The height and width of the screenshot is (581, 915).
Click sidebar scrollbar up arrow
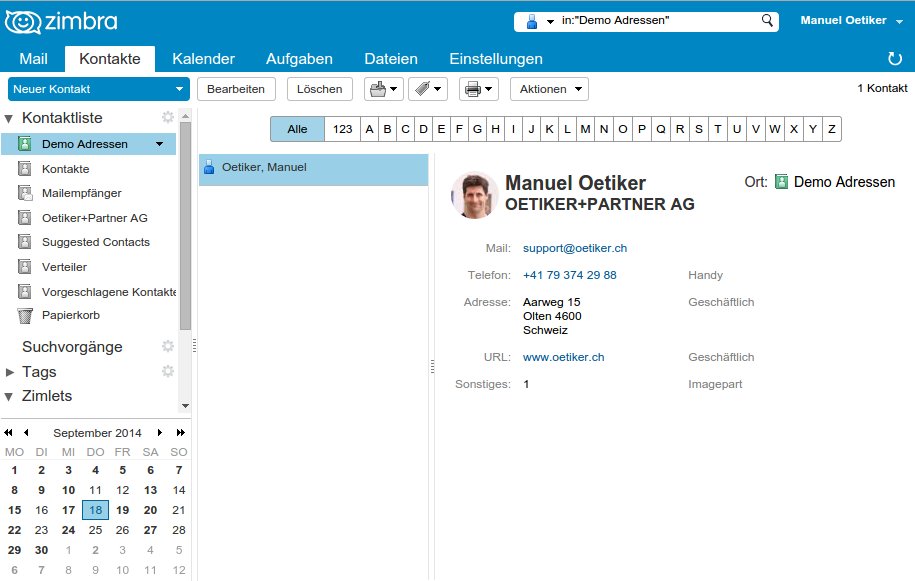[185, 116]
